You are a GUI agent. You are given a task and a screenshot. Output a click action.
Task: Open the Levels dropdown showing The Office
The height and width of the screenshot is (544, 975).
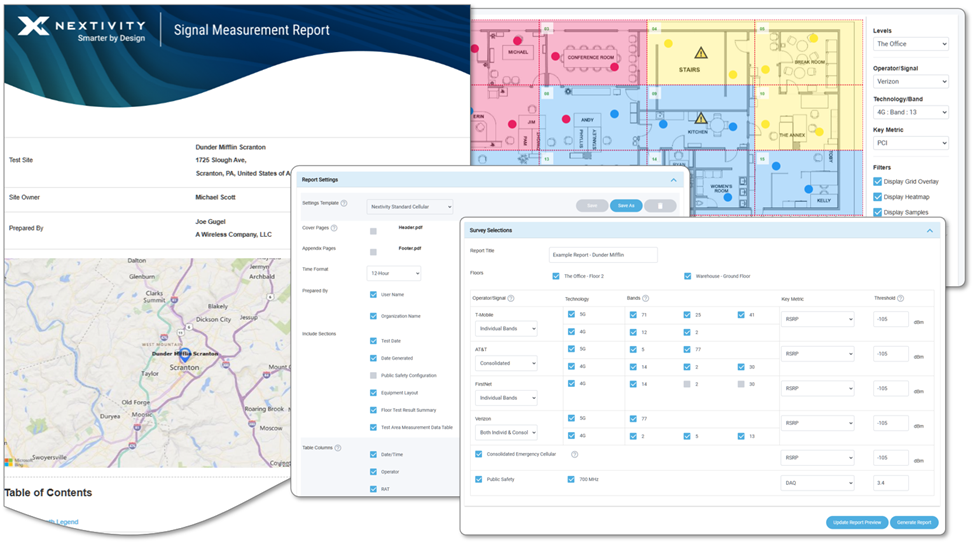coord(911,44)
